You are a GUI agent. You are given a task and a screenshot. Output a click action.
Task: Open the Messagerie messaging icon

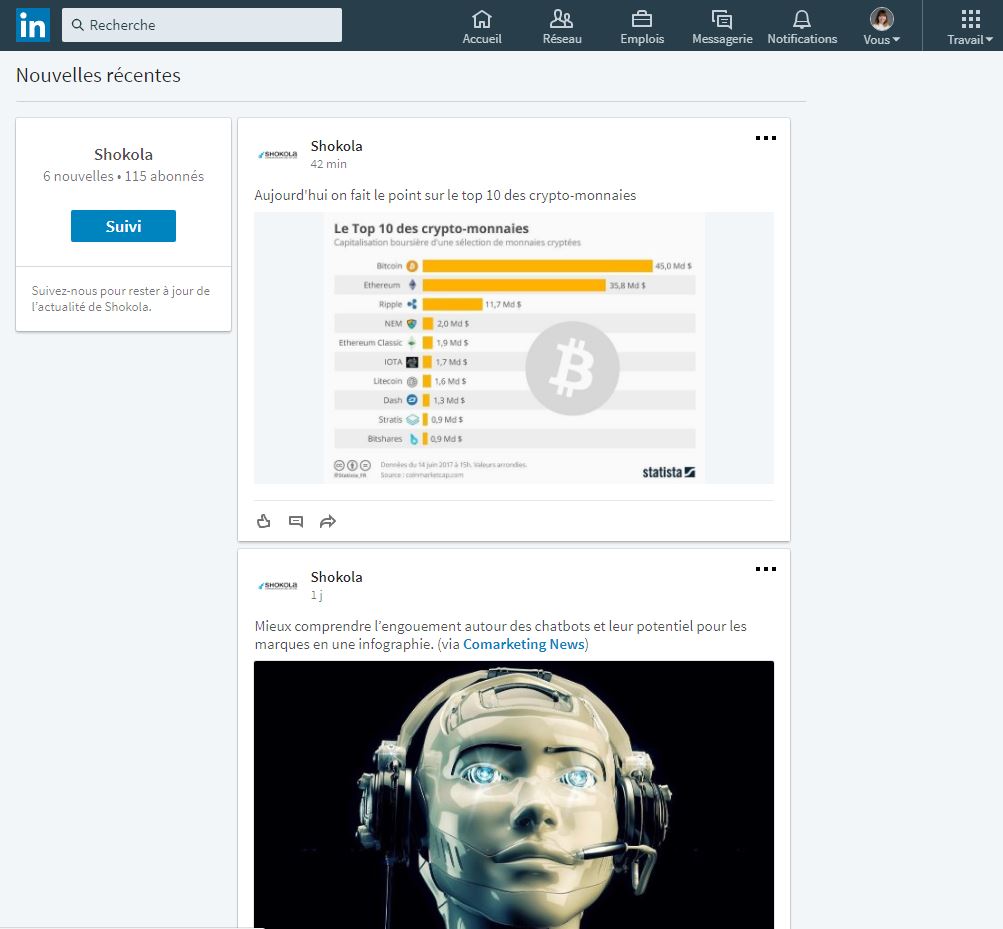(x=721, y=21)
